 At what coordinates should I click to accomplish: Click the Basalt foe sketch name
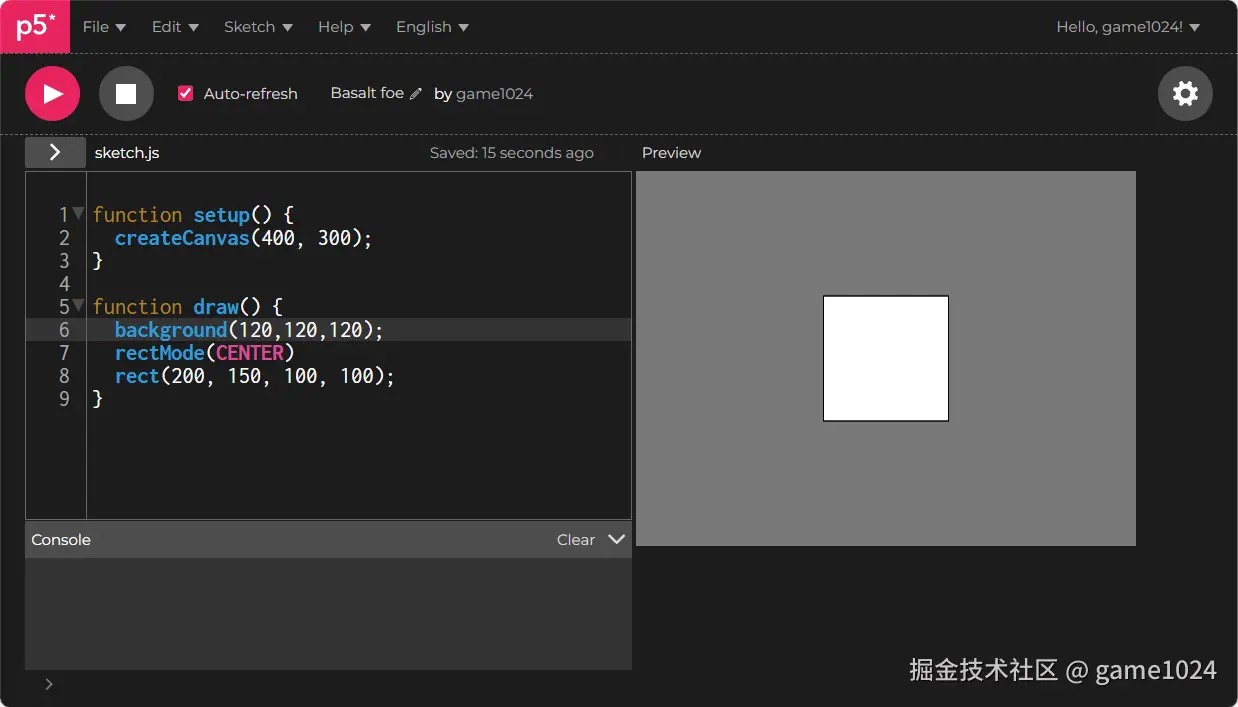point(367,93)
